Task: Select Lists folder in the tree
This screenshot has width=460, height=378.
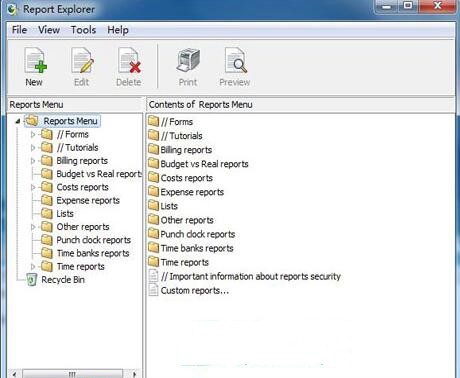Action: click(65, 214)
